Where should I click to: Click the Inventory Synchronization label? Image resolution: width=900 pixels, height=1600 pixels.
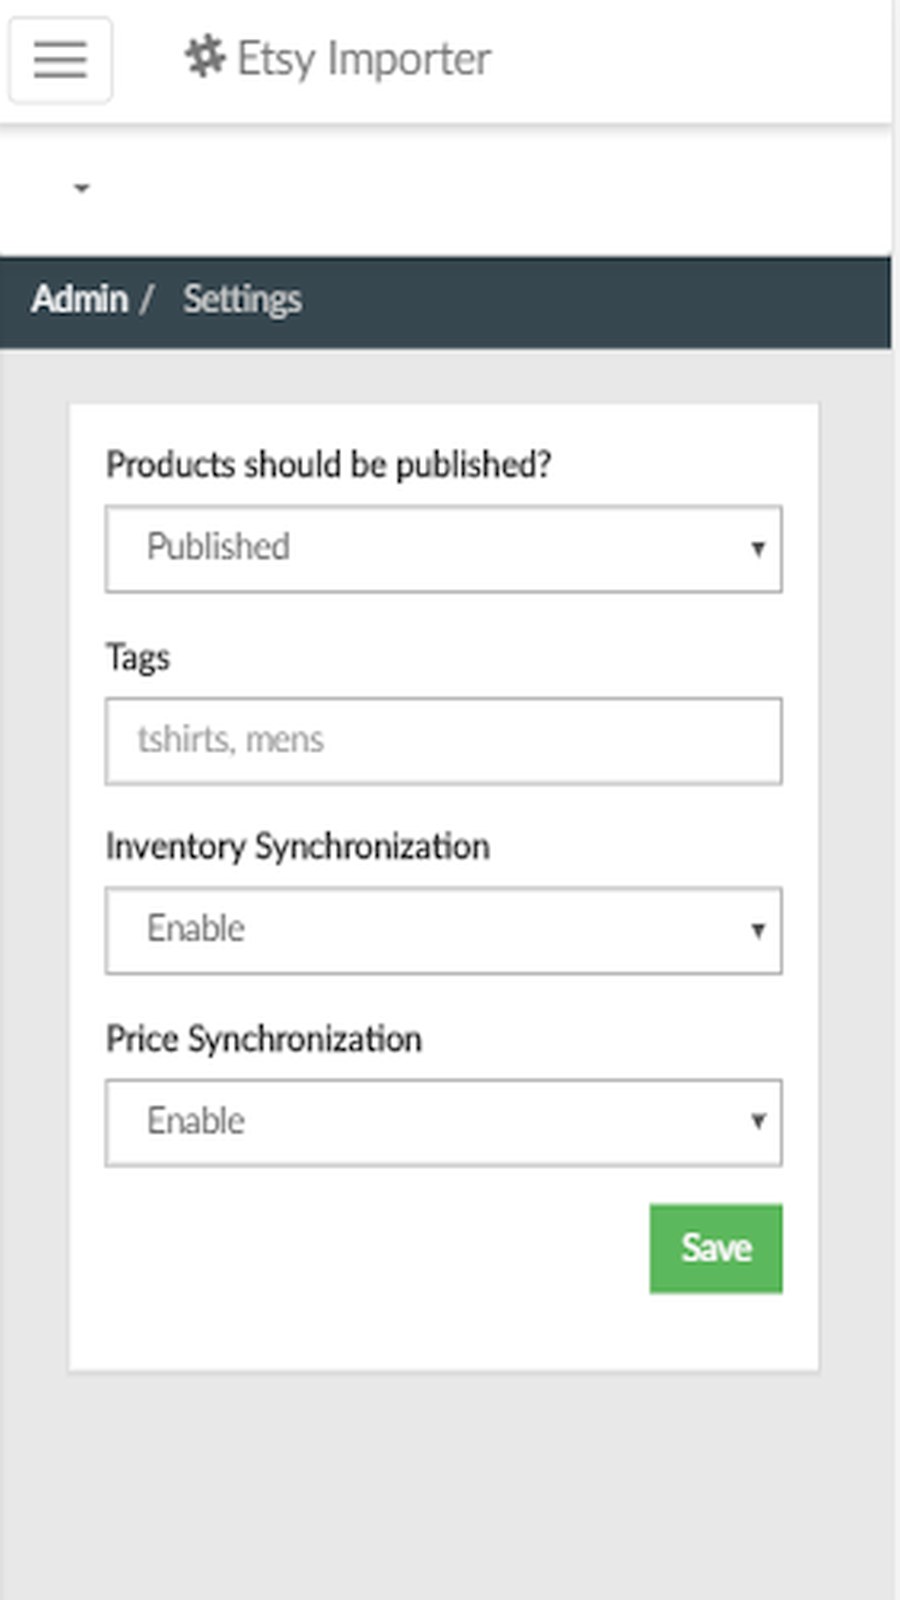tap(298, 846)
